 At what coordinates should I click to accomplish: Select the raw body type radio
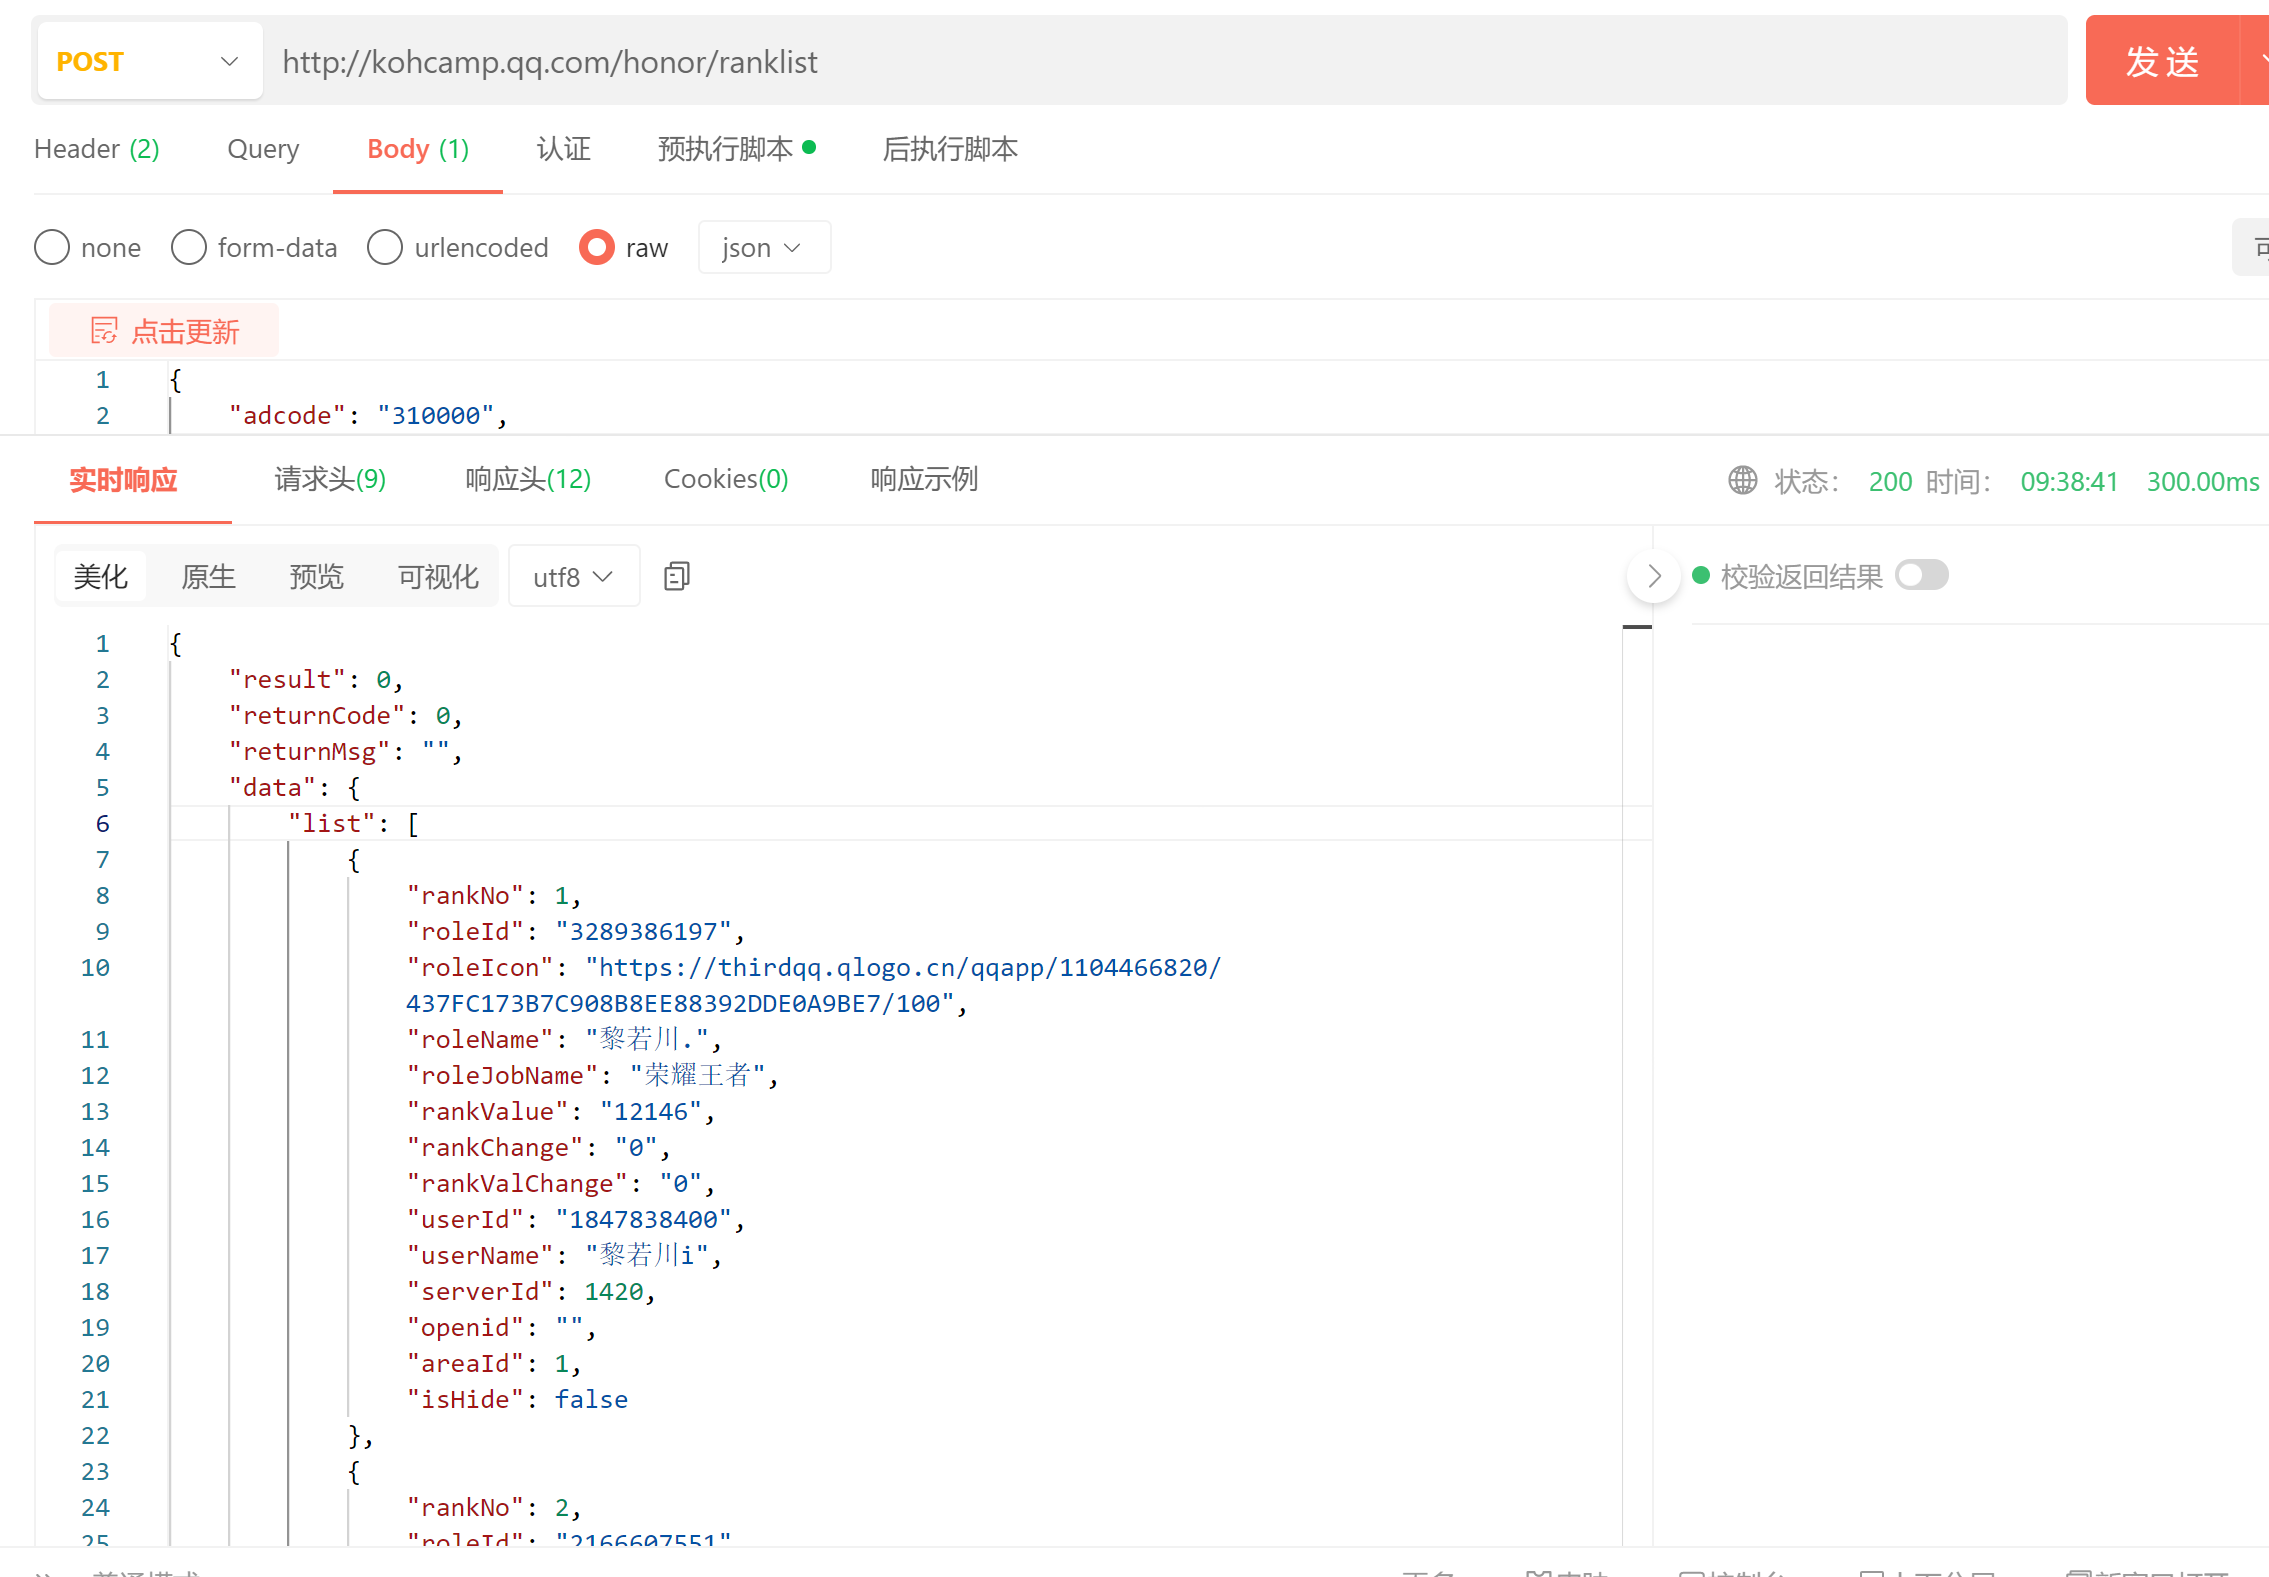coord(597,247)
